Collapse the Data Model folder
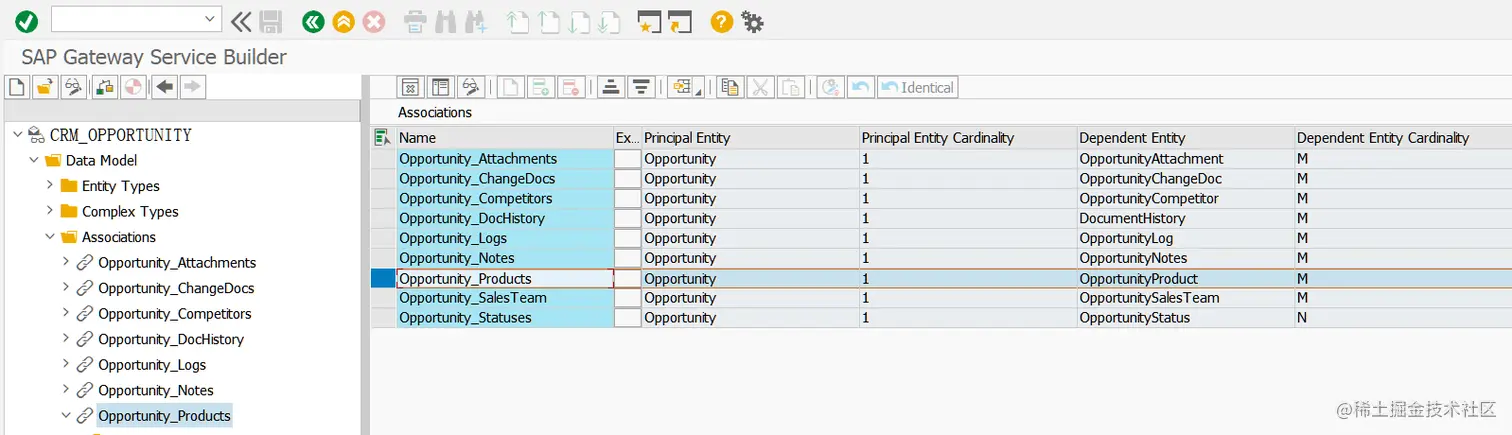The height and width of the screenshot is (435, 1512). tap(34, 160)
